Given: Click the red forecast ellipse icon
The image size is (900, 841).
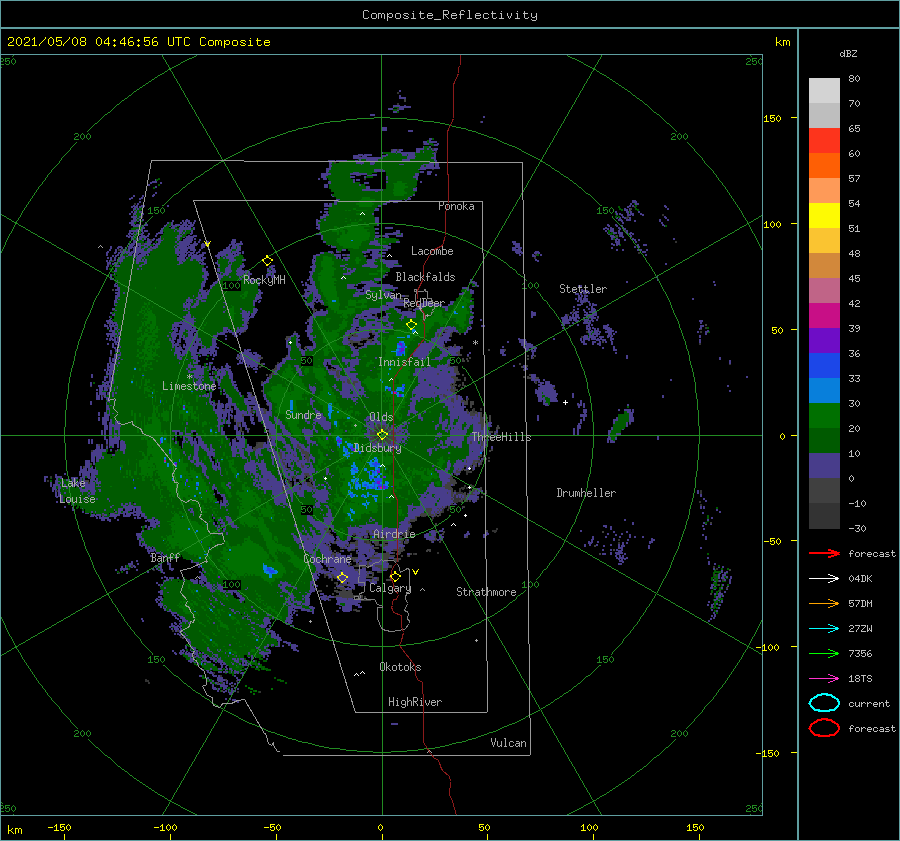Looking at the screenshot, I should coord(824,728).
